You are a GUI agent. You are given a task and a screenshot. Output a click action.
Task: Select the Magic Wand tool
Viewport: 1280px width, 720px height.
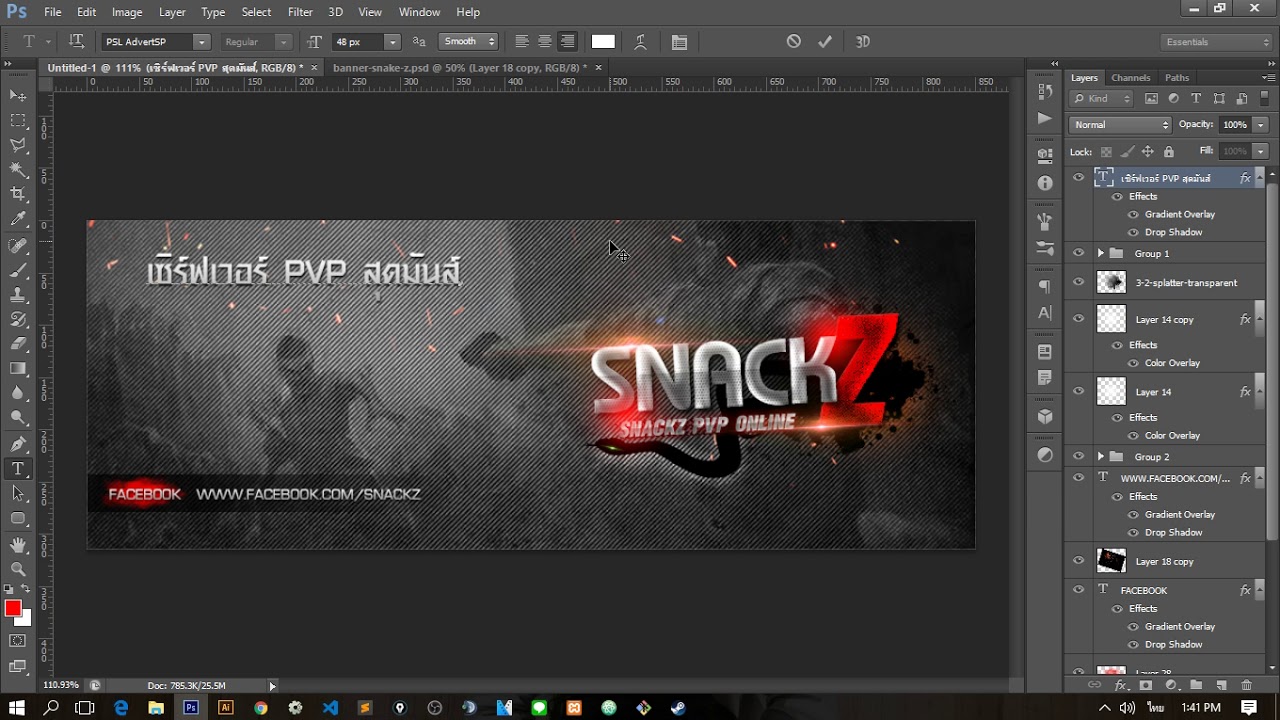point(18,170)
